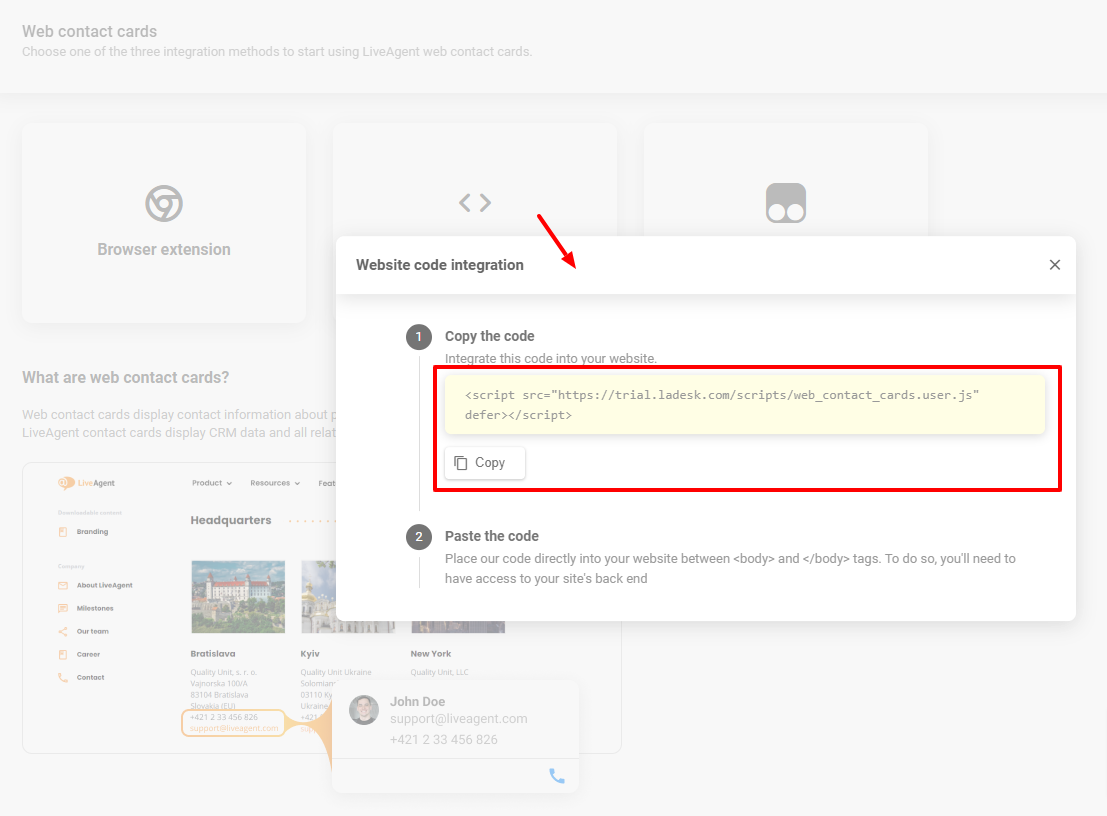
Task: Open Branding under downloadable content
Action: [92, 532]
